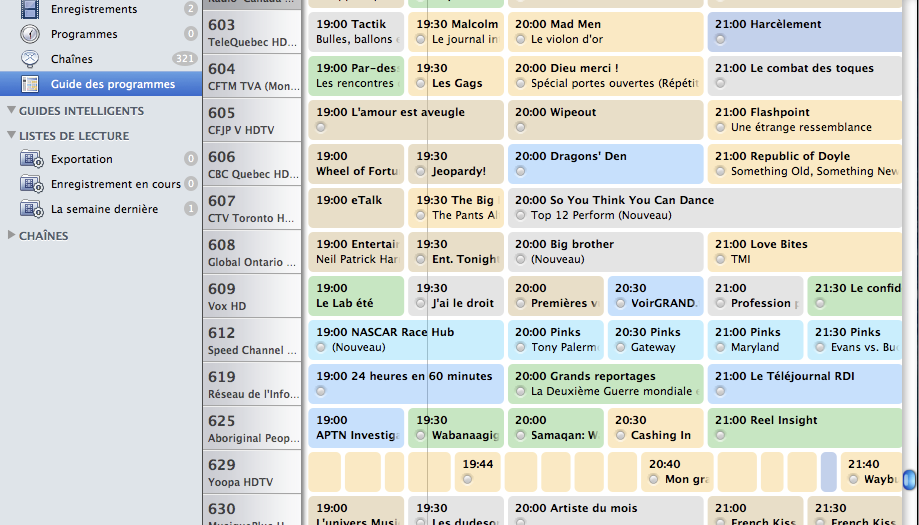Click the Enregistrement en cours playlist icon
Viewport: 919px width, 525px height.
31,184
